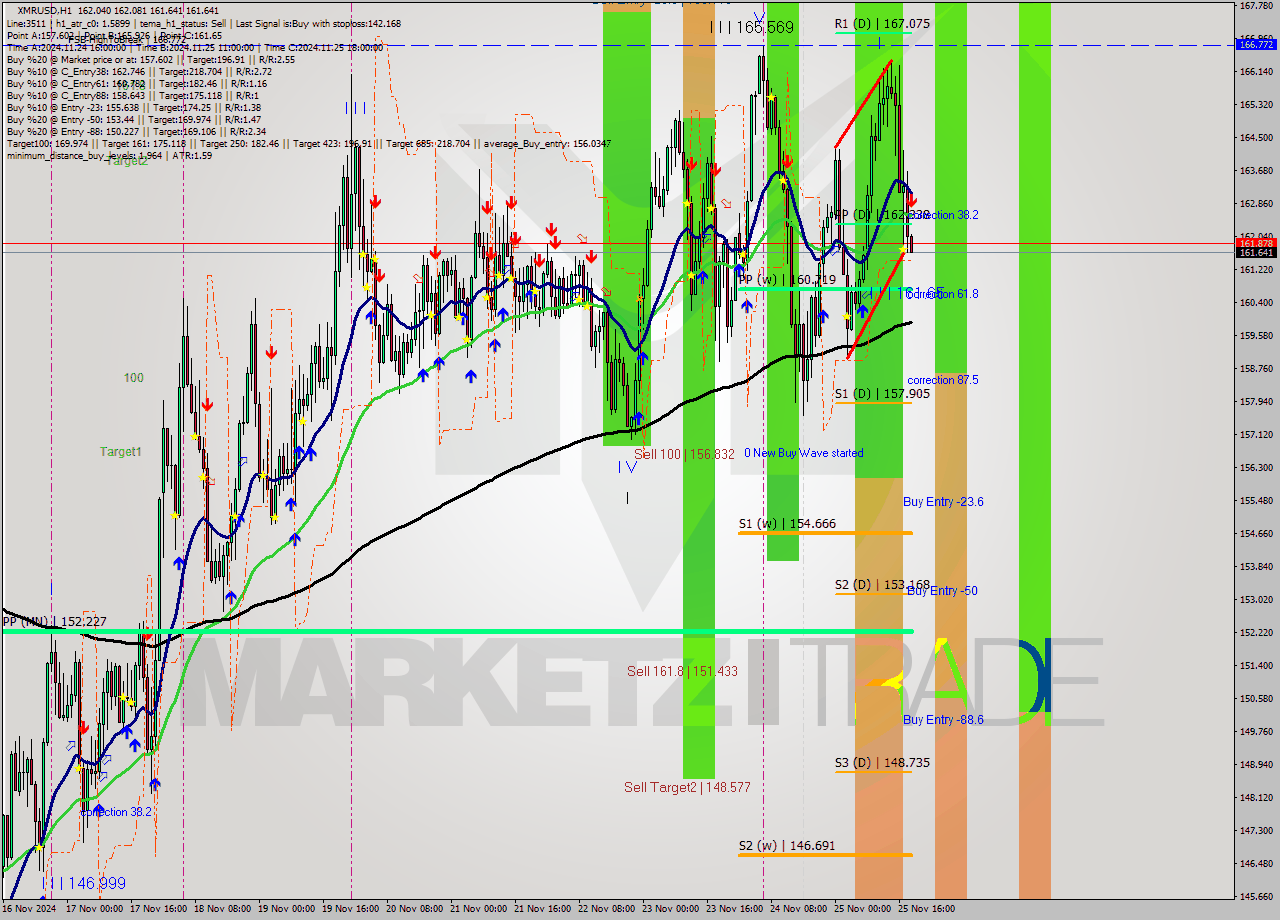
Task: Click '22 Nov 08:00' on the time axis
Action: click(606, 910)
